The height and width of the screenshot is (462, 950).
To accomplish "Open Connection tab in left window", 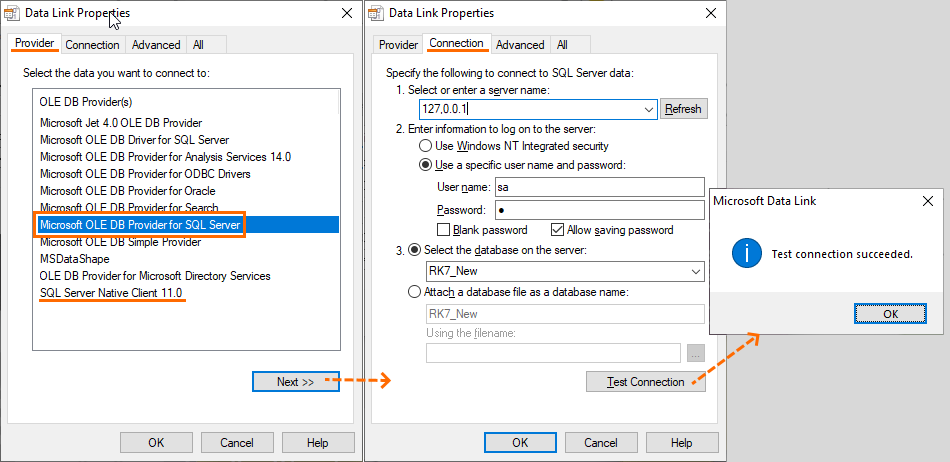I will 92,45.
